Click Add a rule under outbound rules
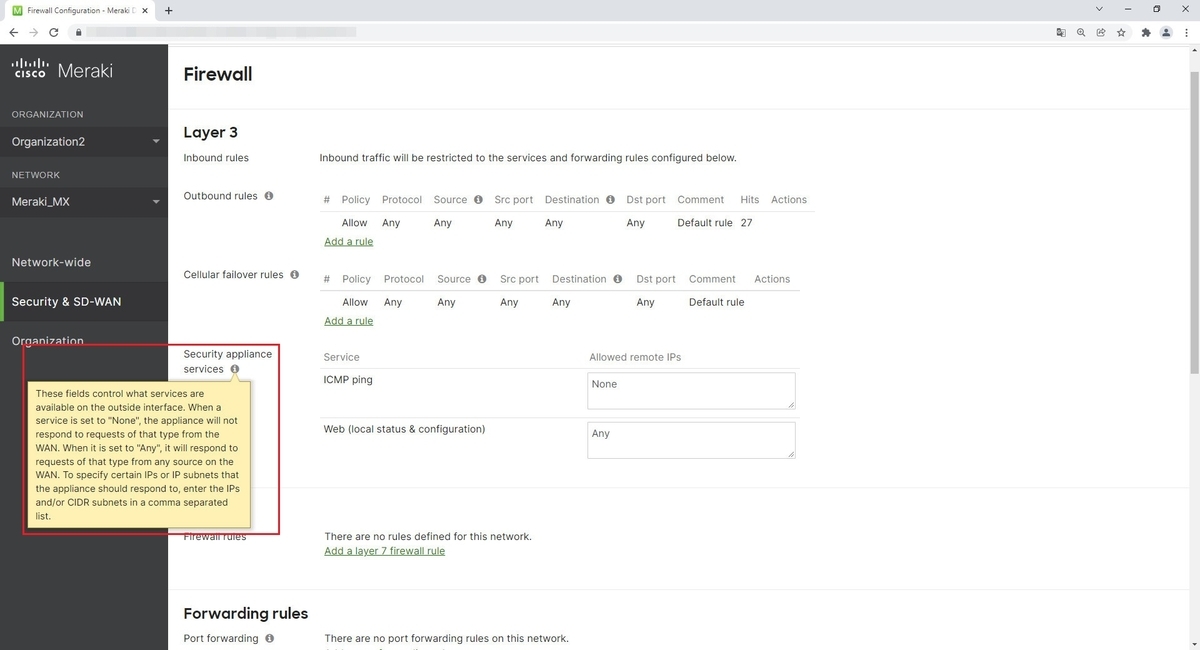Screen dimensions: 1200x650 point(348,241)
